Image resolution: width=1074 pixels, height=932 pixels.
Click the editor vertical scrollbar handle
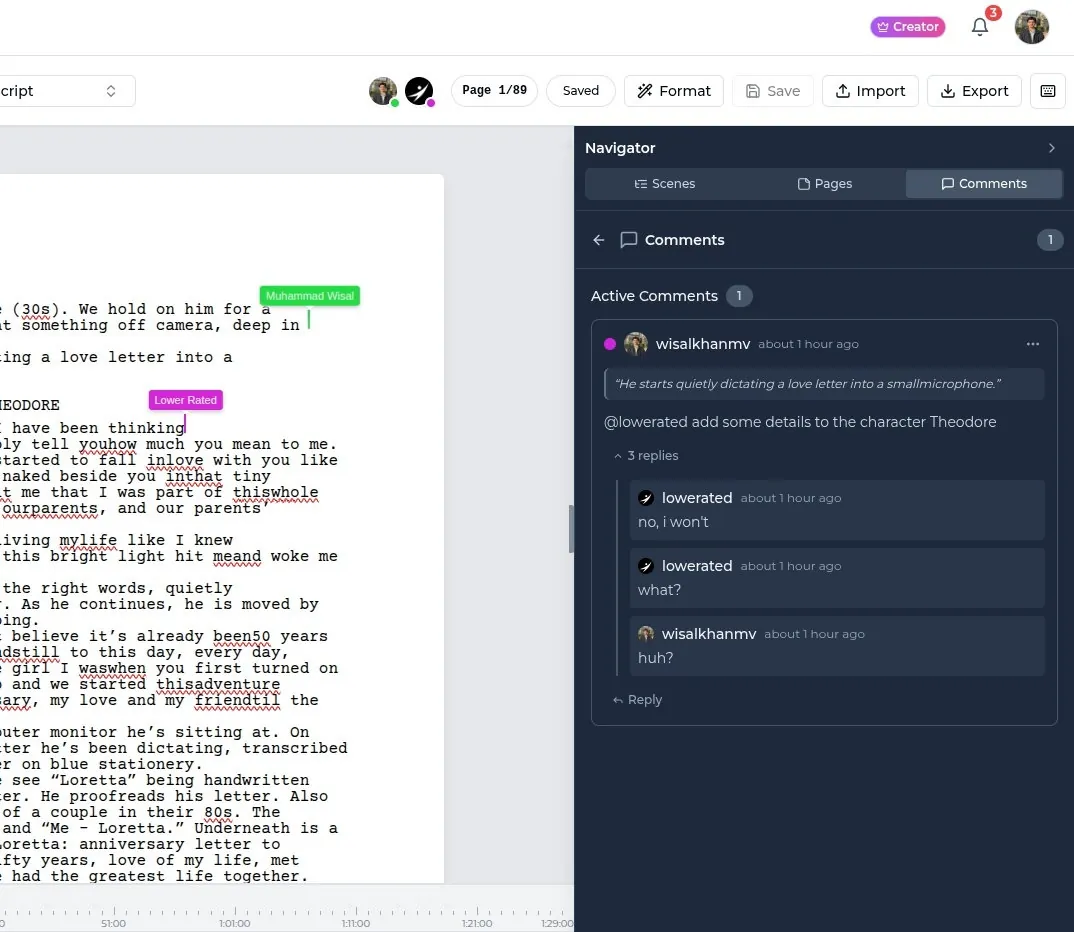tap(571, 529)
